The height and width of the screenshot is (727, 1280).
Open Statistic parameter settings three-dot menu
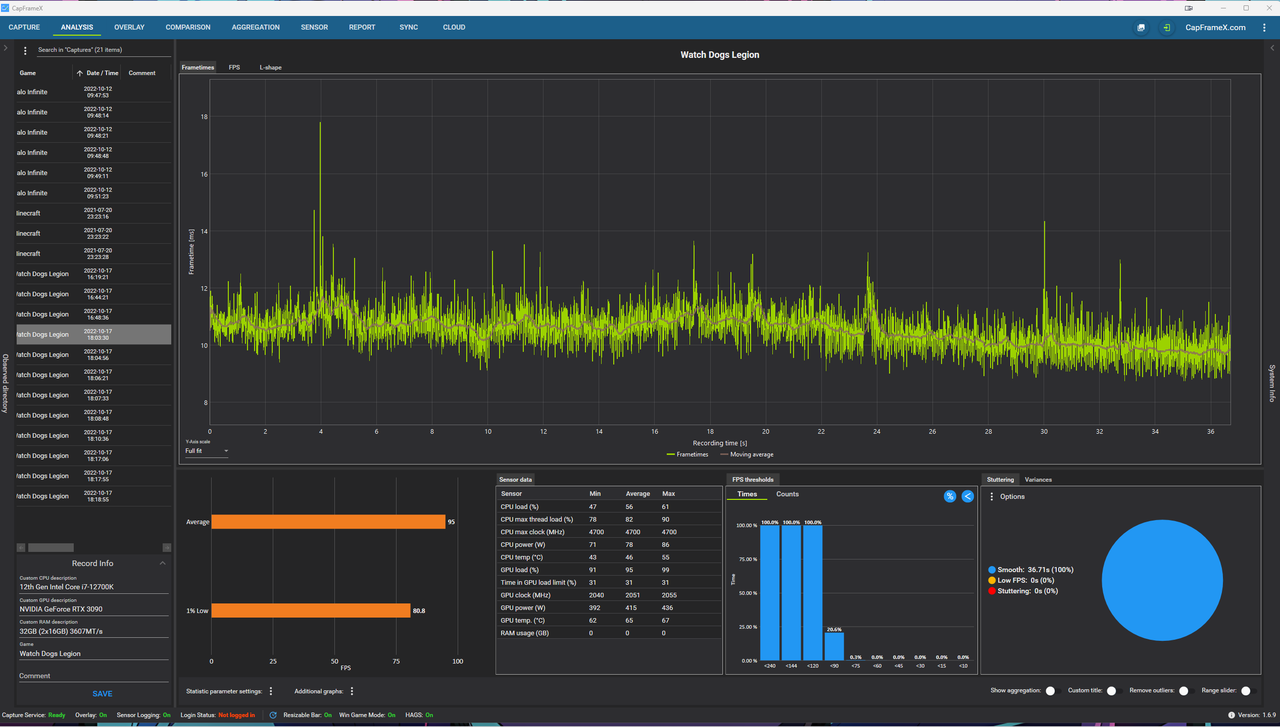tap(271, 691)
